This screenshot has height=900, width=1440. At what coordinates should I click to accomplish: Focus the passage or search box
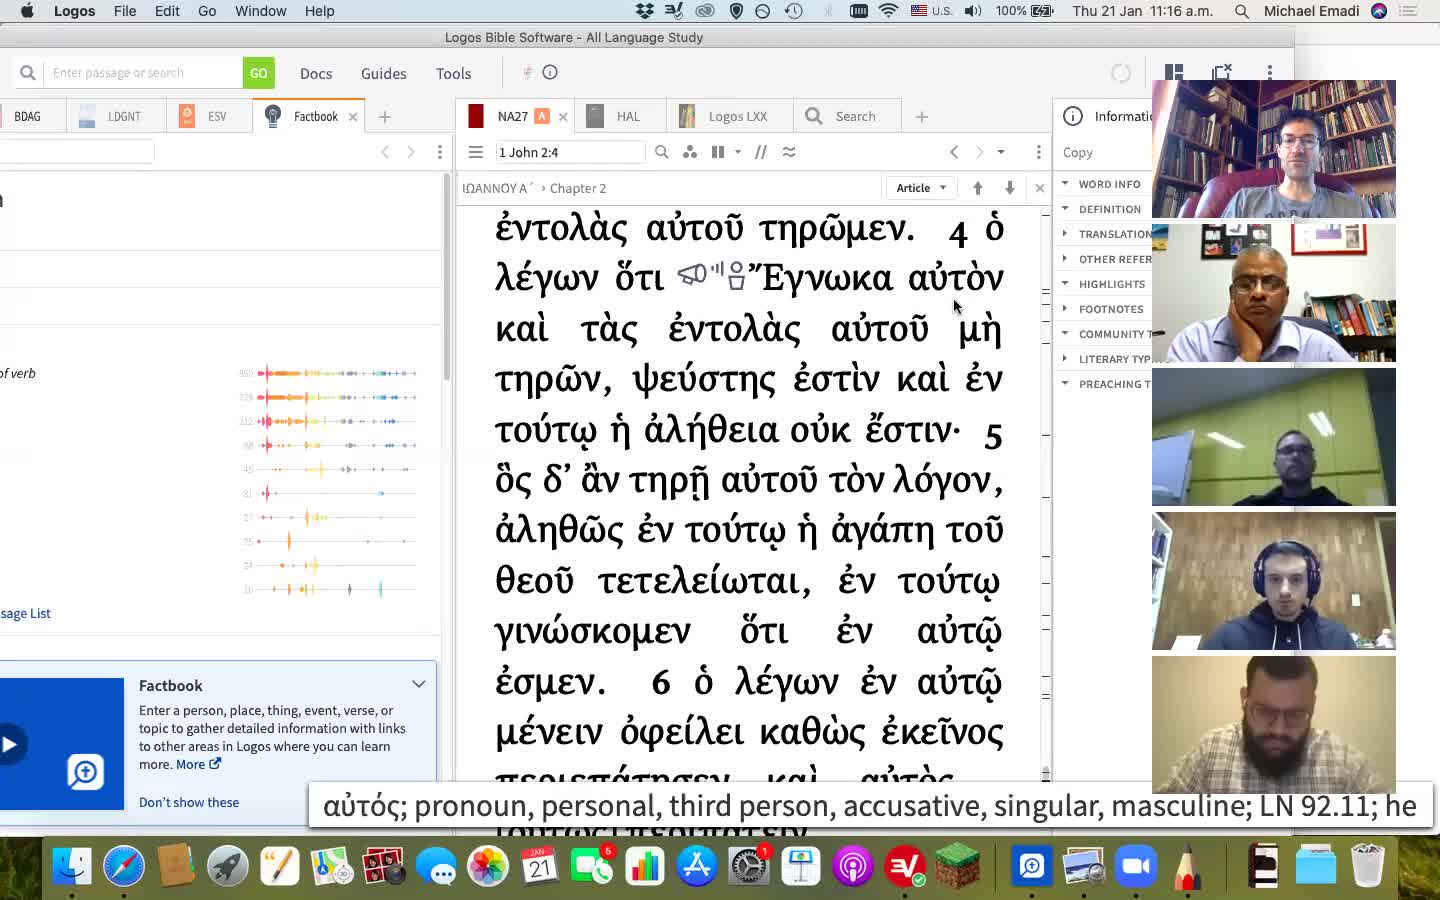(143, 73)
